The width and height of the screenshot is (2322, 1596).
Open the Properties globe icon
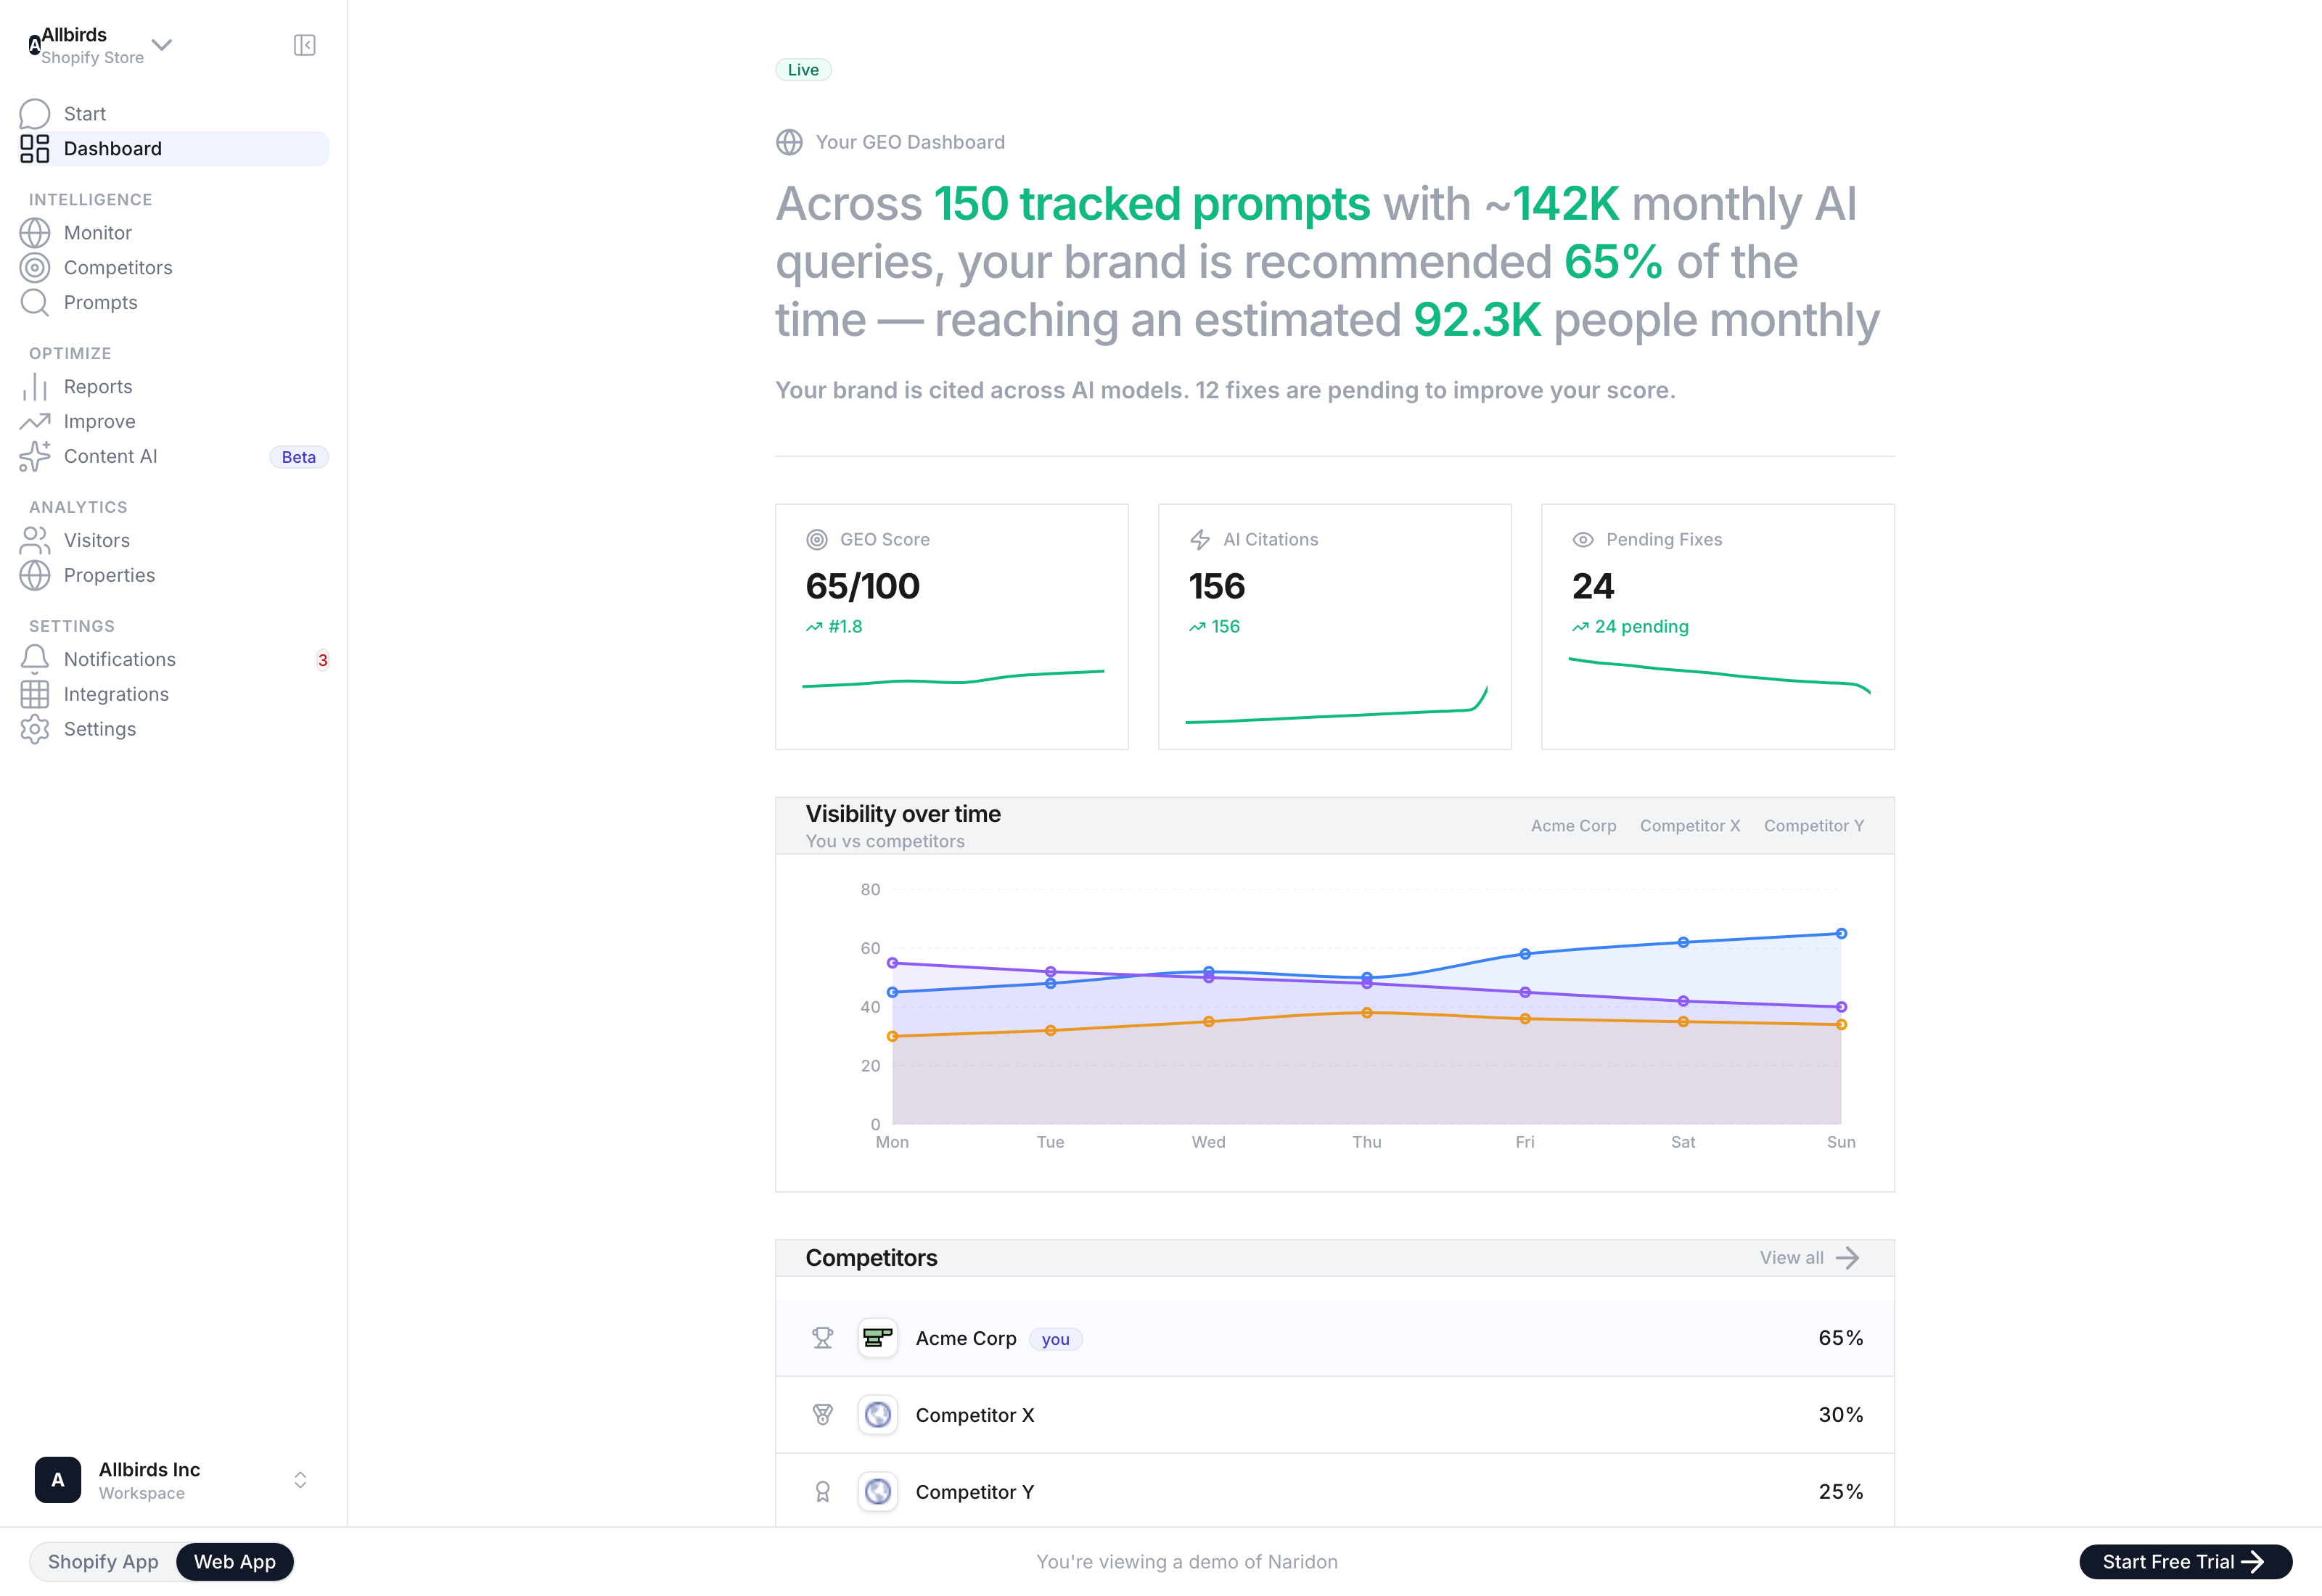point(35,576)
